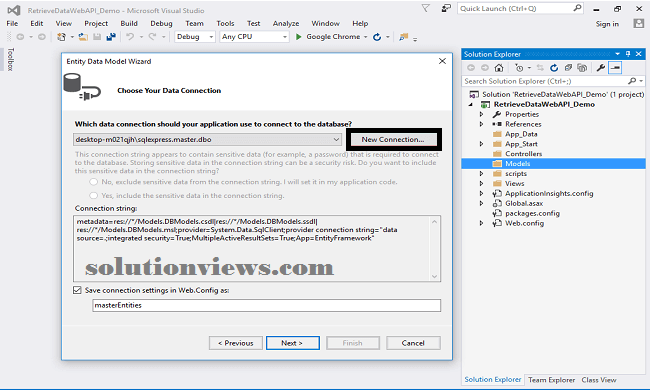Expand the References node
The width and height of the screenshot is (652, 390).
[482, 124]
